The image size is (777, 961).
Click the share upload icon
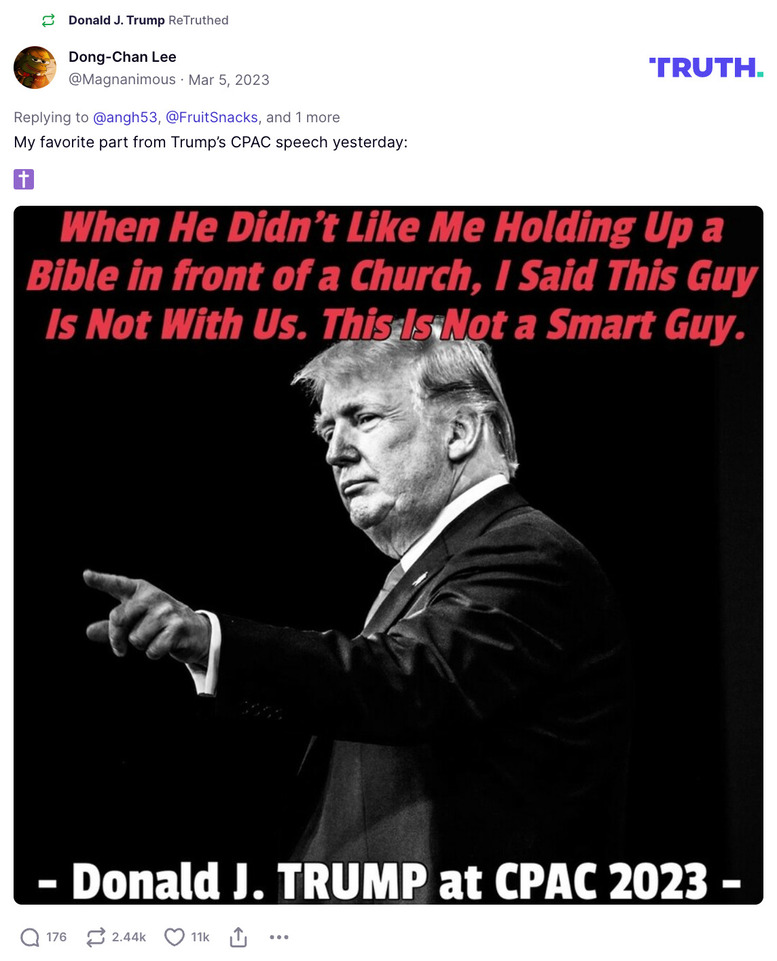point(238,937)
